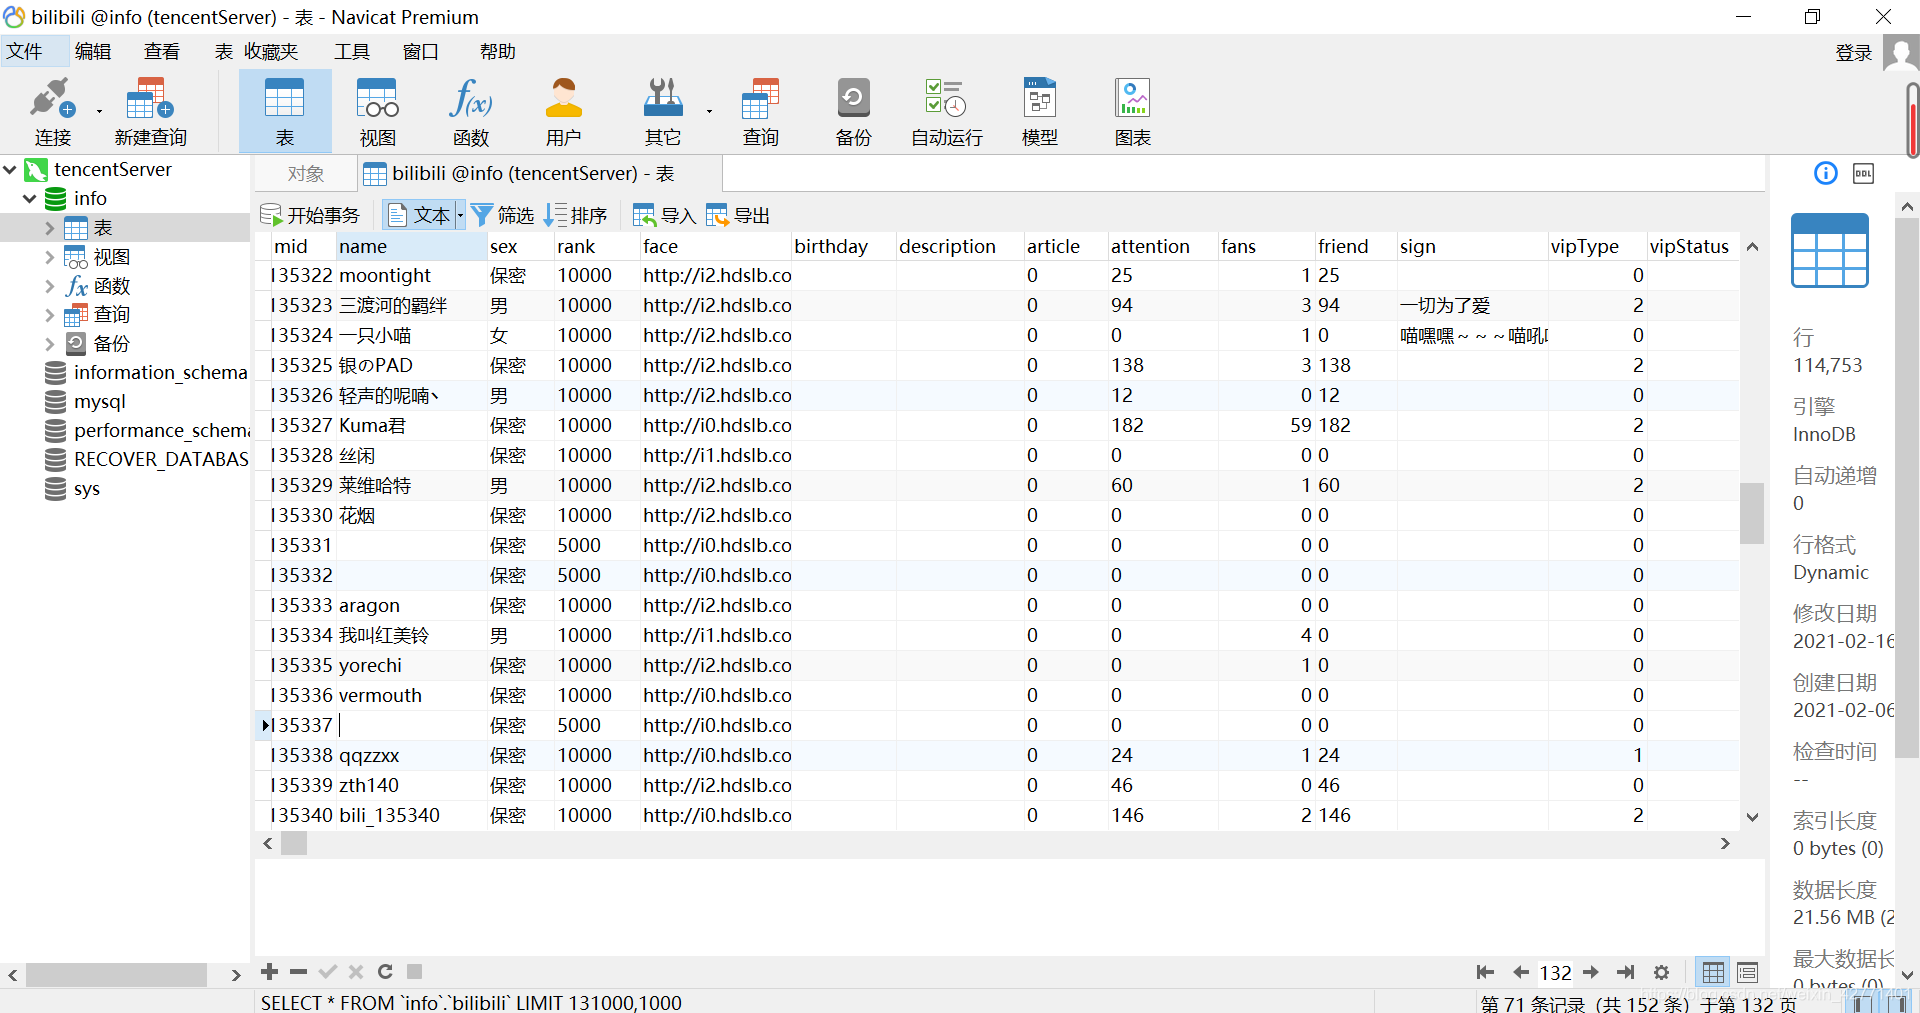Open the 工具 menu

[352, 51]
